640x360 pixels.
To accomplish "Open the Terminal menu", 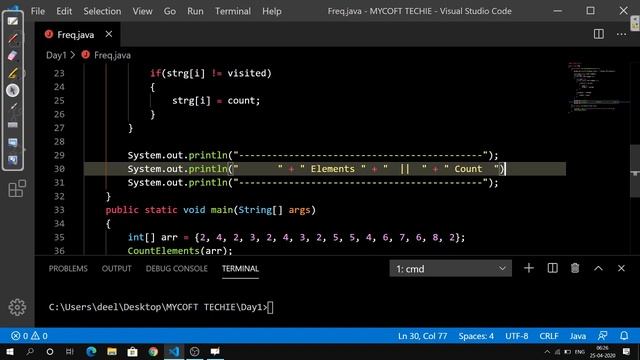I will [x=233, y=11].
